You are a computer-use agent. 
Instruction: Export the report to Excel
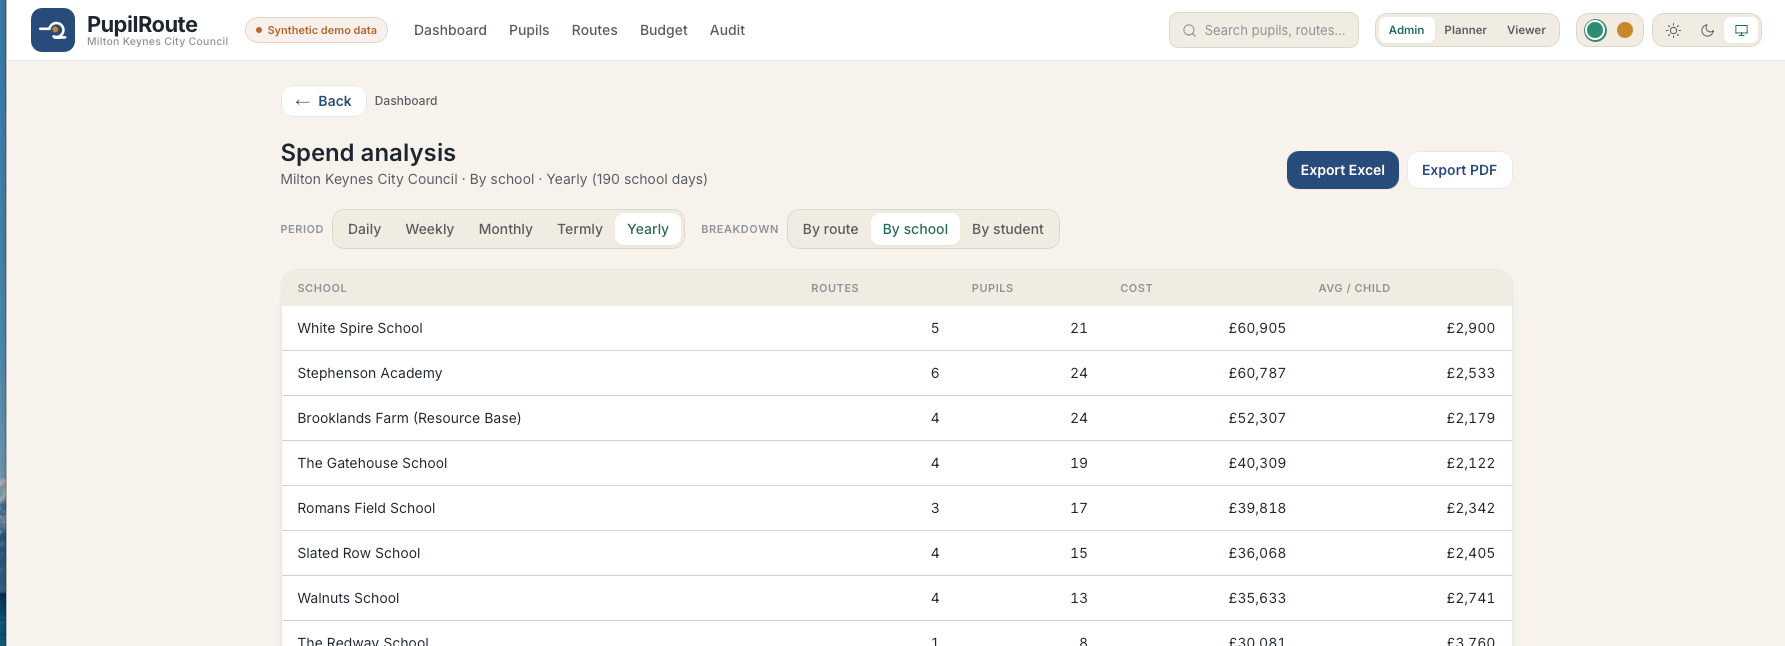click(x=1342, y=170)
